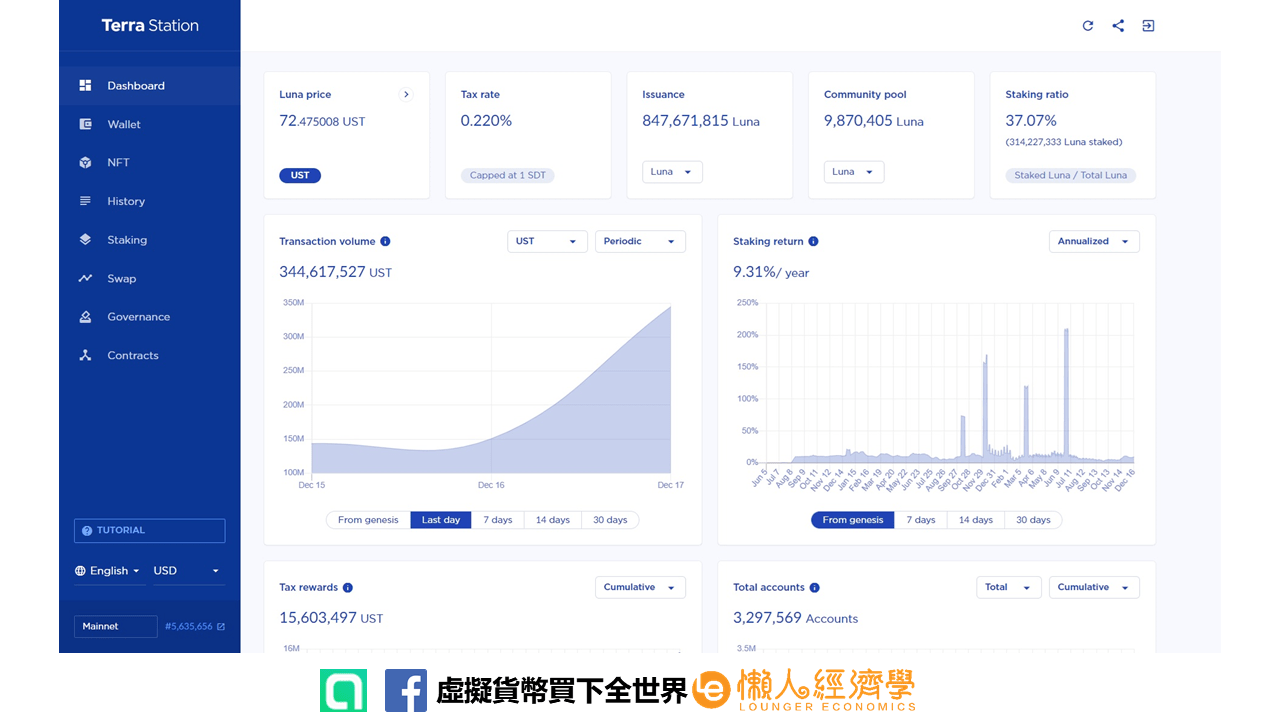The width and height of the screenshot is (1280, 720).
Task: Open Total accounts Cumulative dropdown
Action: click(x=1094, y=588)
